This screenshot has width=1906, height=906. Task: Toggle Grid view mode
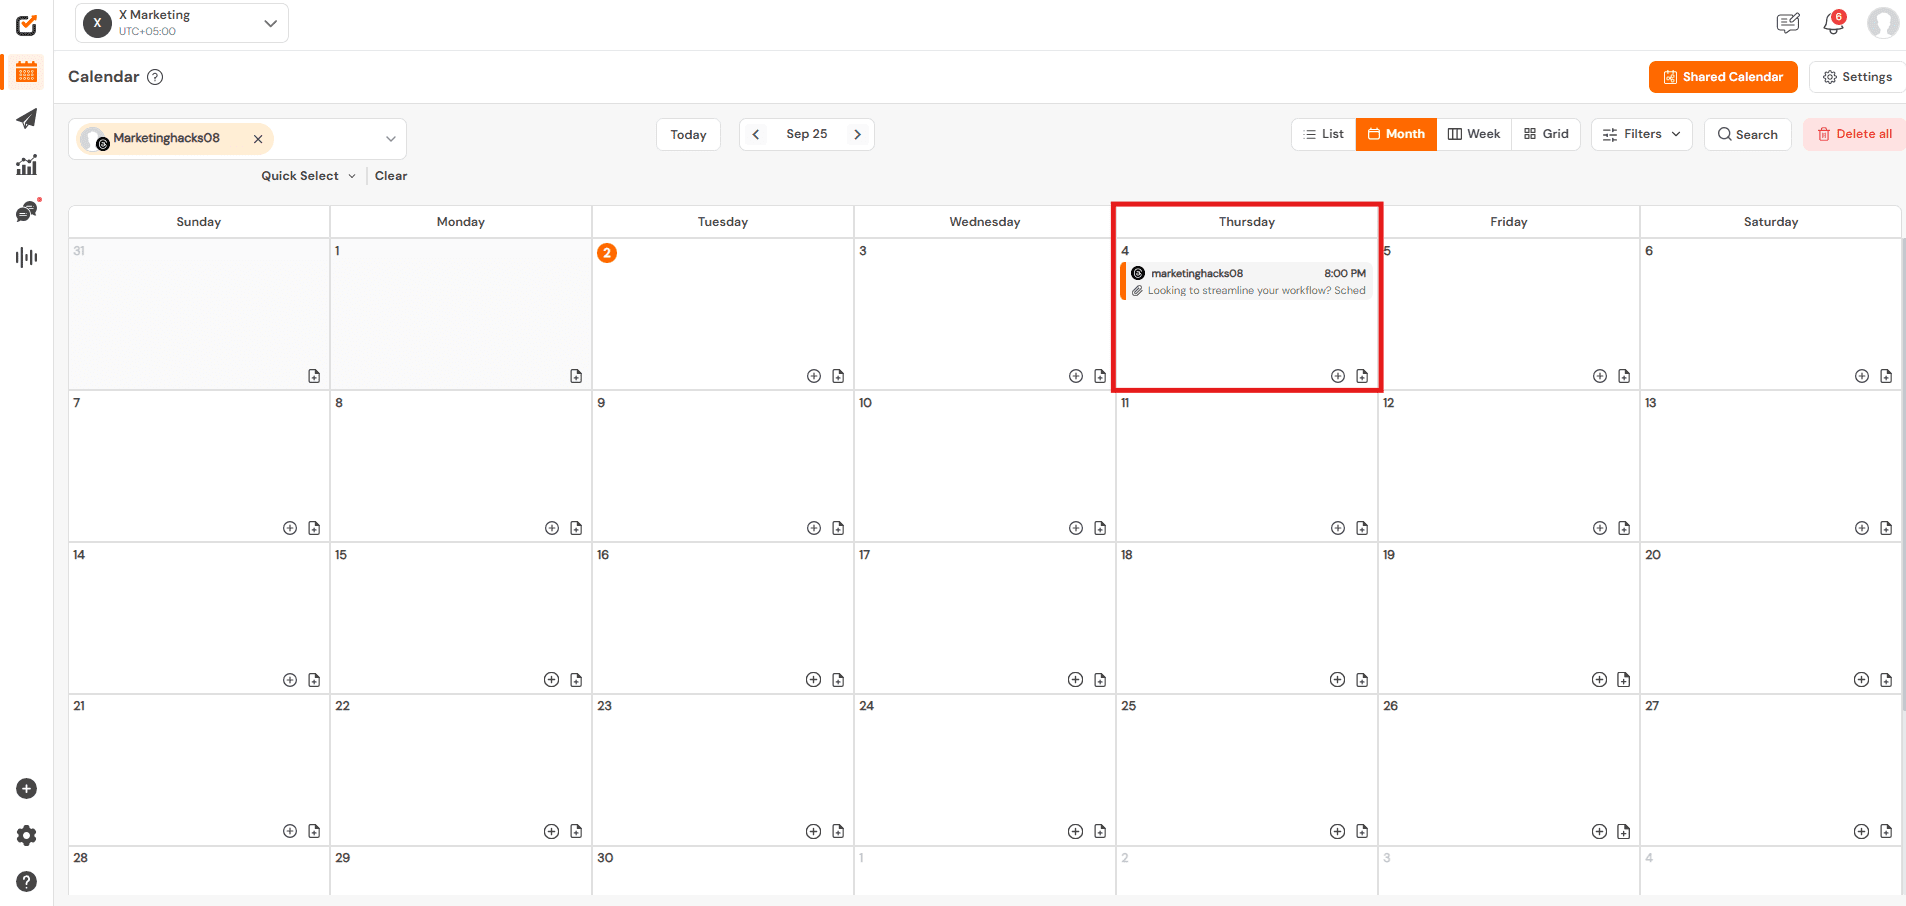click(x=1545, y=133)
